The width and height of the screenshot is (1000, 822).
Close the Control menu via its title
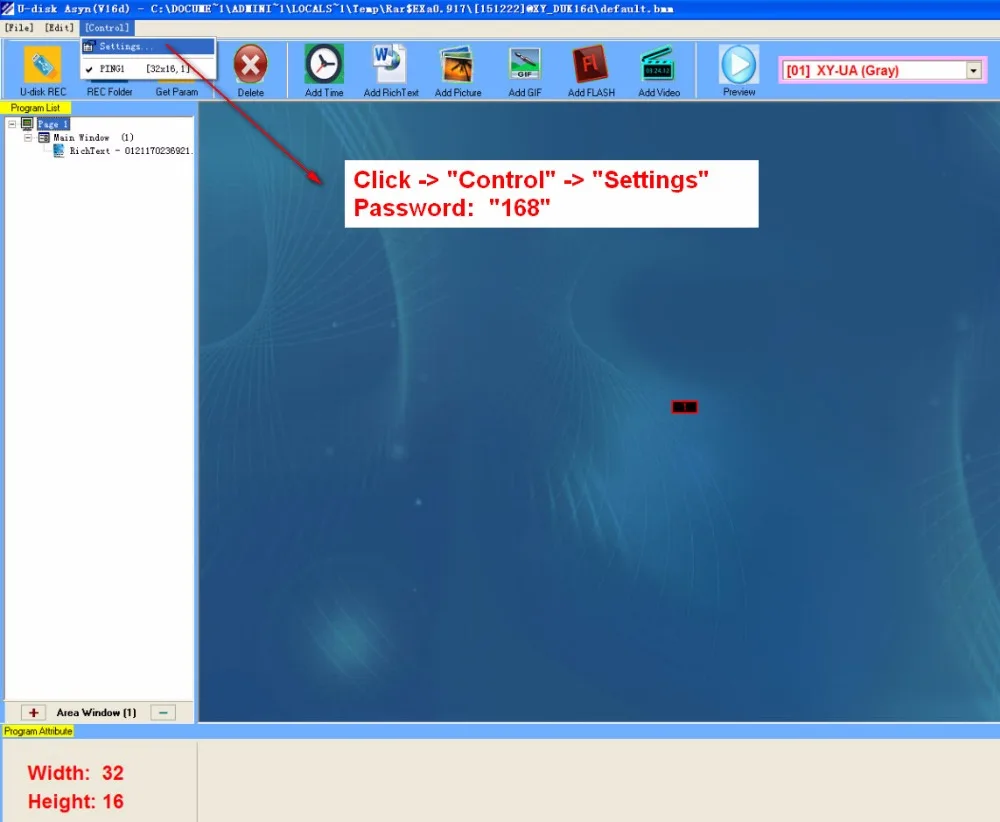click(107, 28)
